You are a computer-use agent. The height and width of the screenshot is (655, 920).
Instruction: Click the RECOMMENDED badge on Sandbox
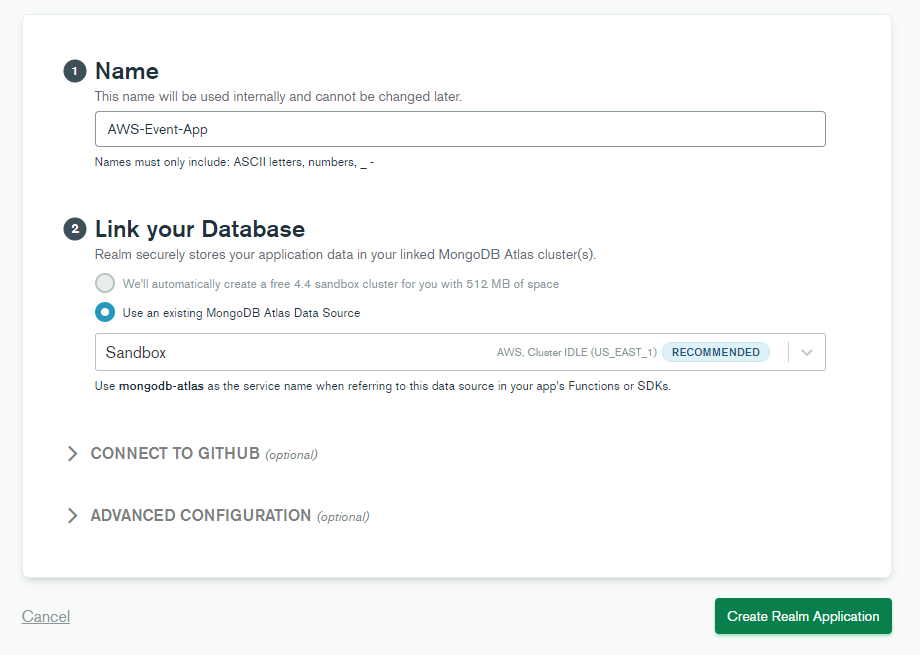(x=715, y=352)
